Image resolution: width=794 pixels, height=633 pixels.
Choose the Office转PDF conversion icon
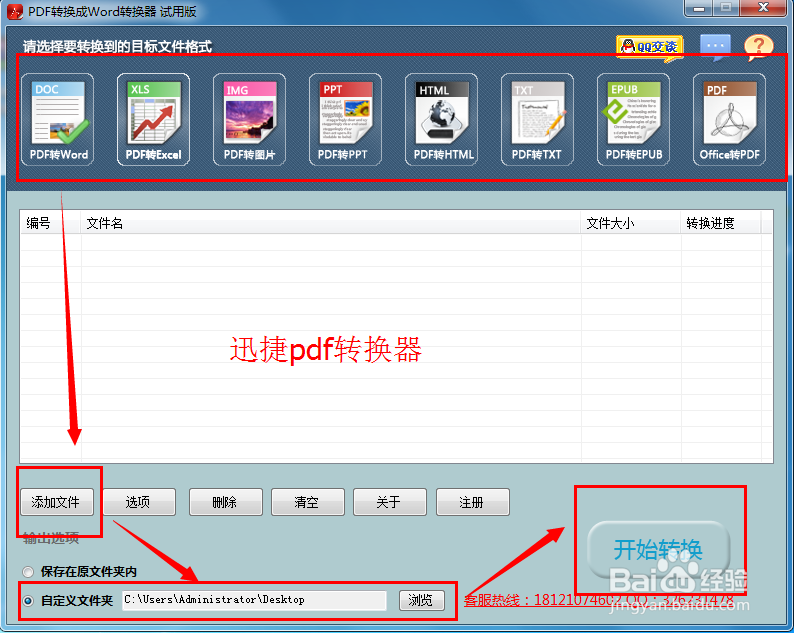[x=729, y=120]
